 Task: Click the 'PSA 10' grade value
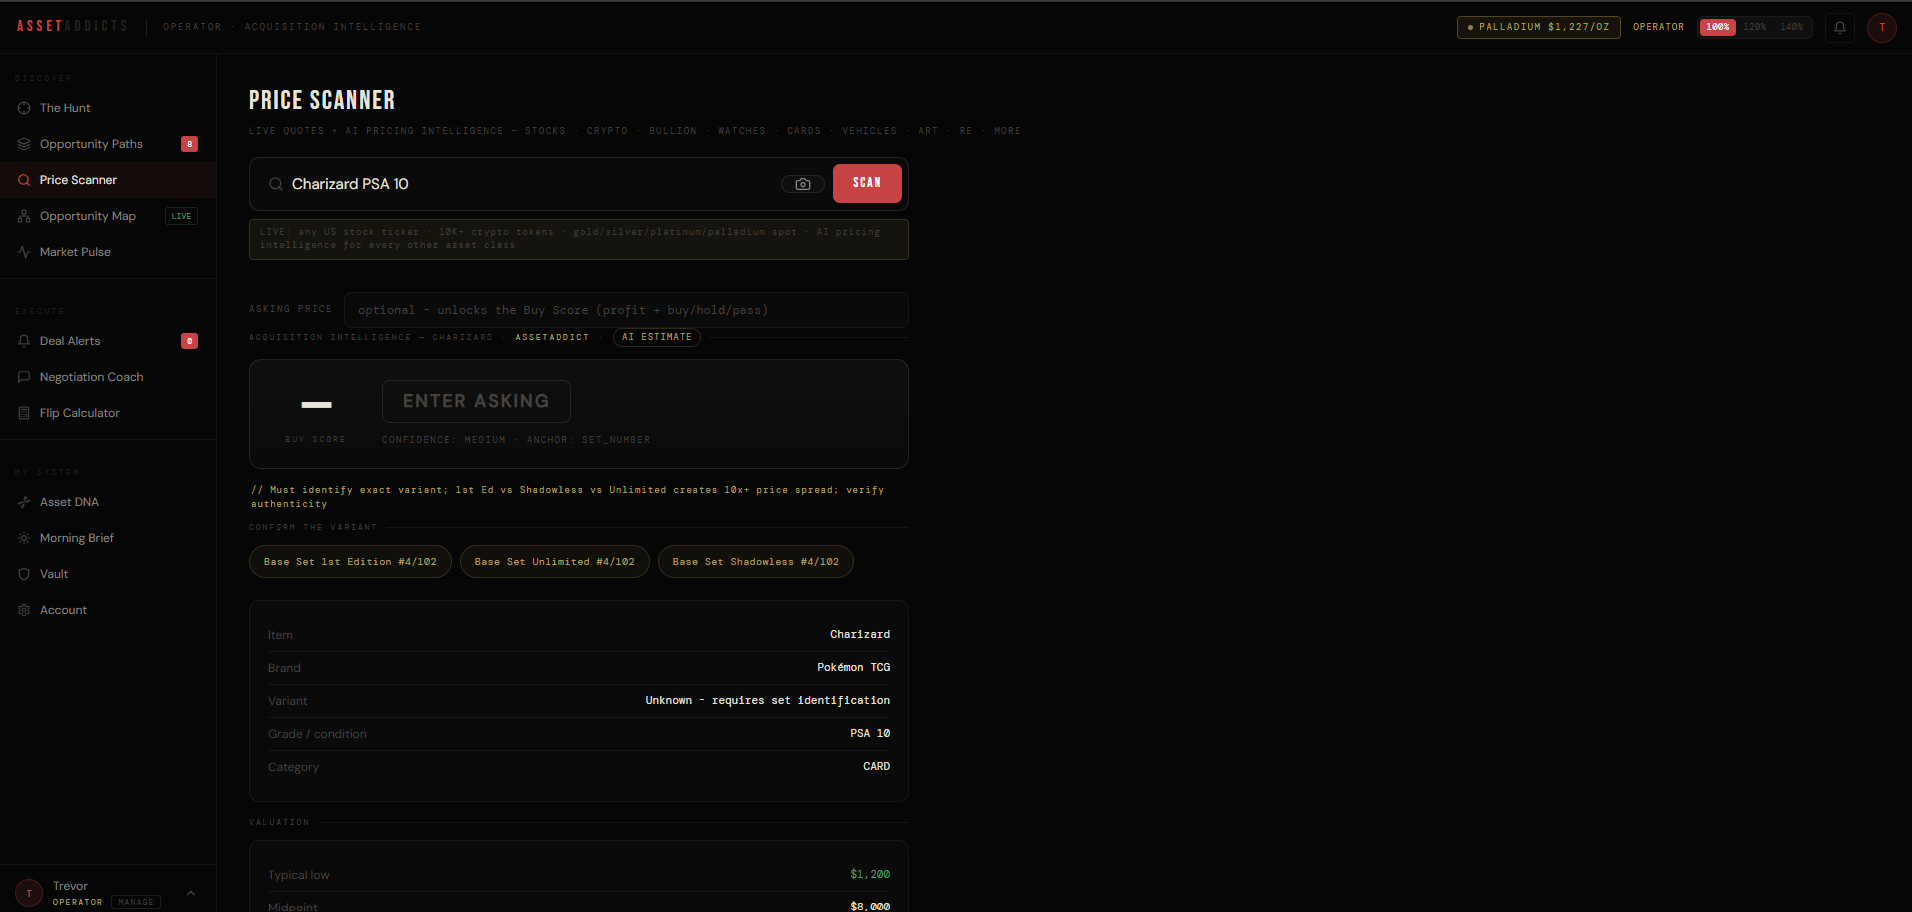pyautogui.click(x=870, y=733)
